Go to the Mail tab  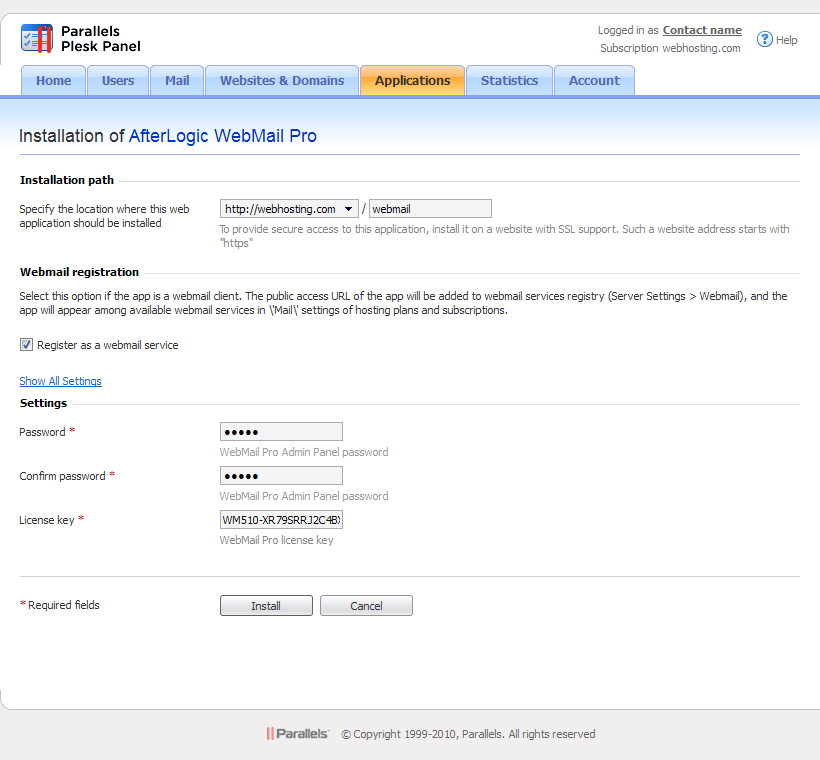177,81
